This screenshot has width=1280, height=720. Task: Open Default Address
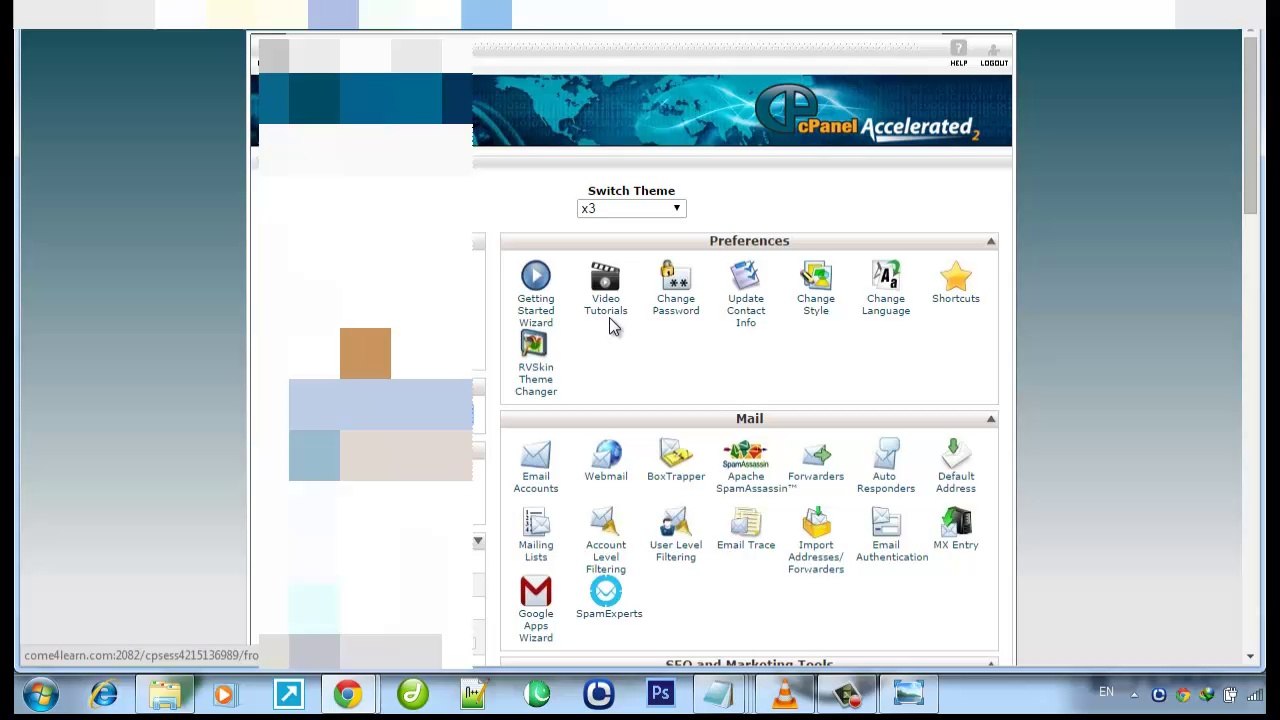(x=955, y=466)
